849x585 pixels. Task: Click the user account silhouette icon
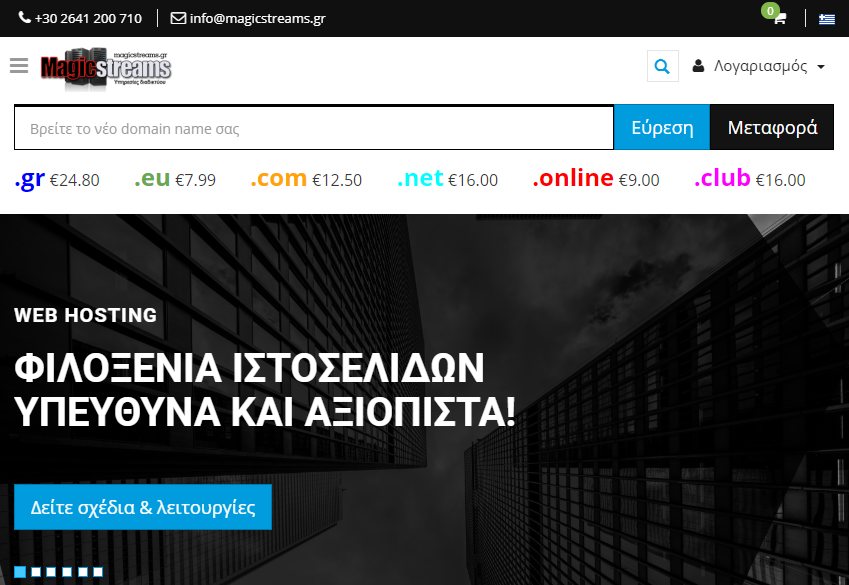(698, 66)
